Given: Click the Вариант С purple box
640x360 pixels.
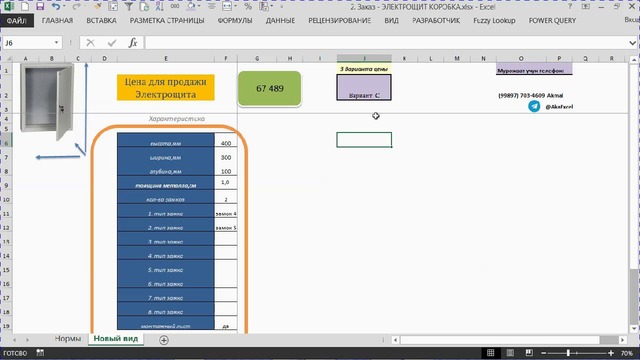Looking at the screenshot, I should (x=364, y=87).
